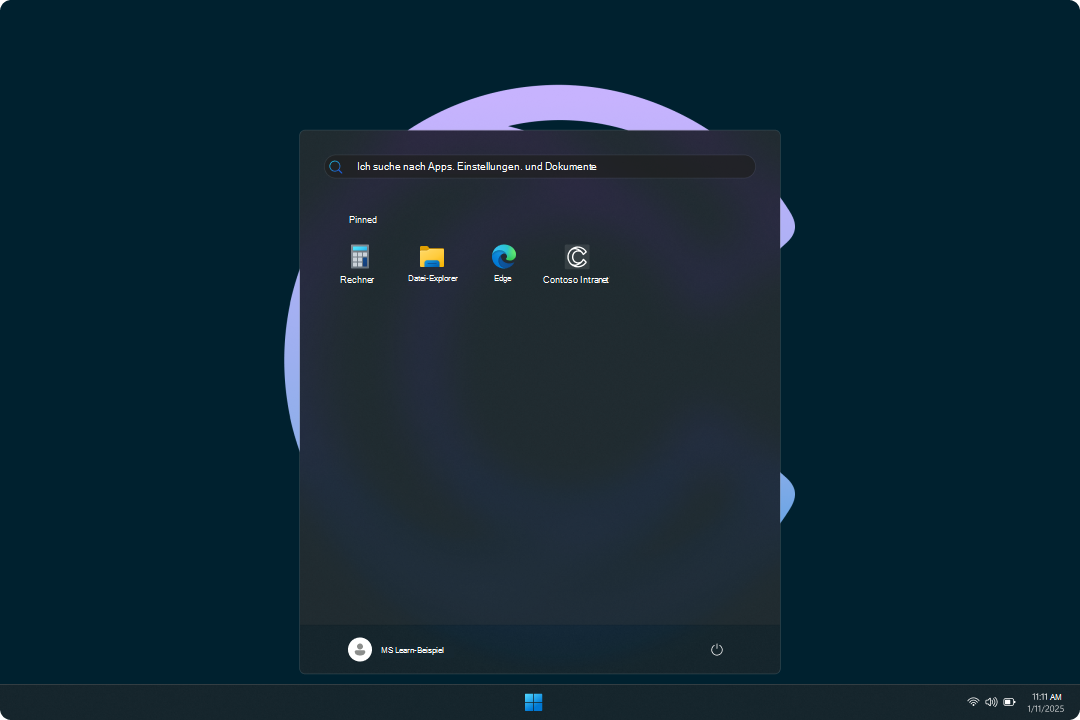Click the Datei-Explorer label text
This screenshot has width=1080, height=720.
coord(432,279)
